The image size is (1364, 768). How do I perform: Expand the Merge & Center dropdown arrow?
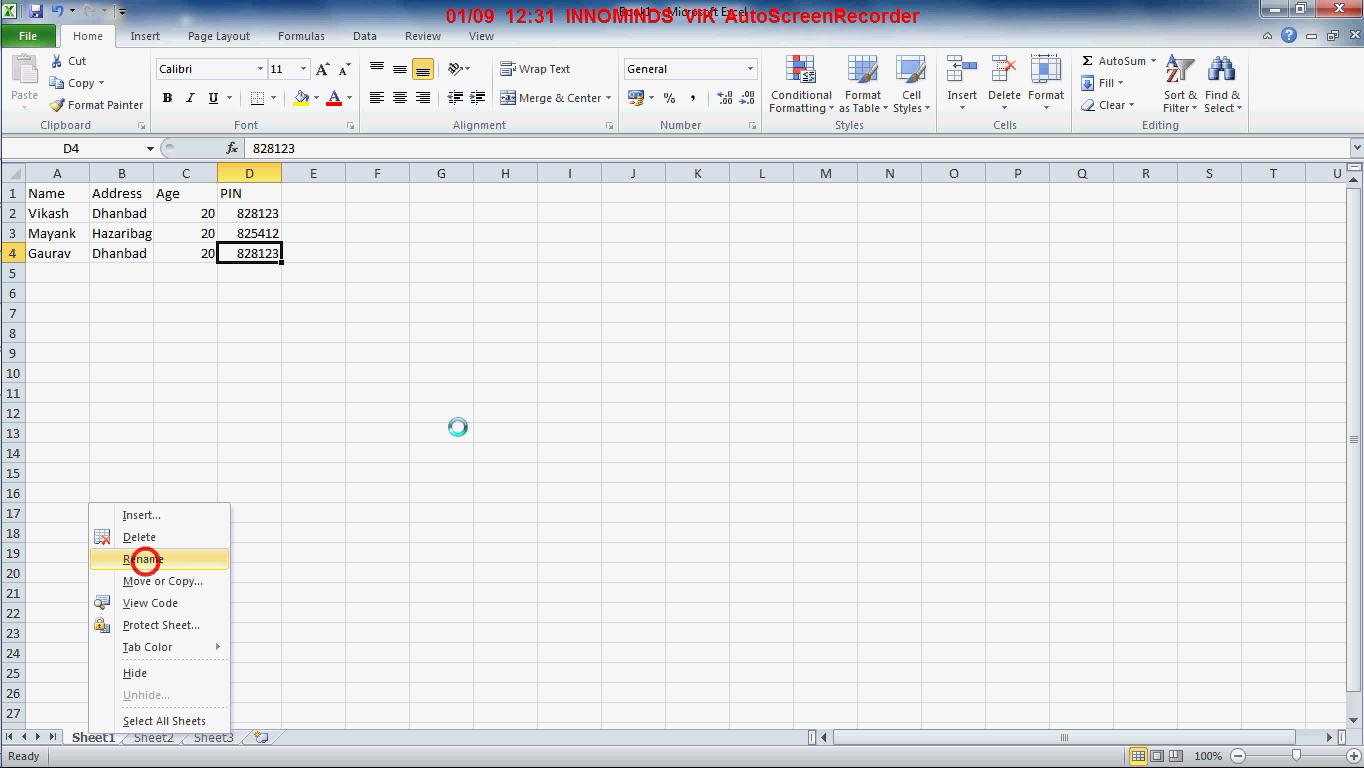pos(610,98)
